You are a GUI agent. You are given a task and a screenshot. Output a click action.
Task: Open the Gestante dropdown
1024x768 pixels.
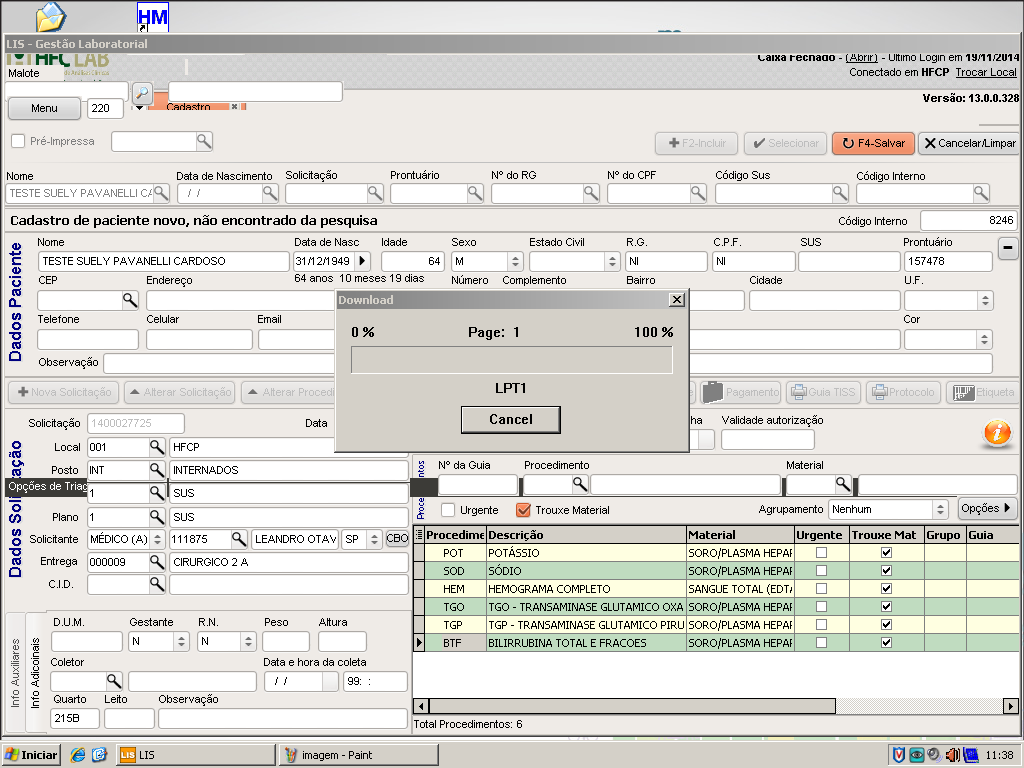pyautogui.click(x=182, y=641)
